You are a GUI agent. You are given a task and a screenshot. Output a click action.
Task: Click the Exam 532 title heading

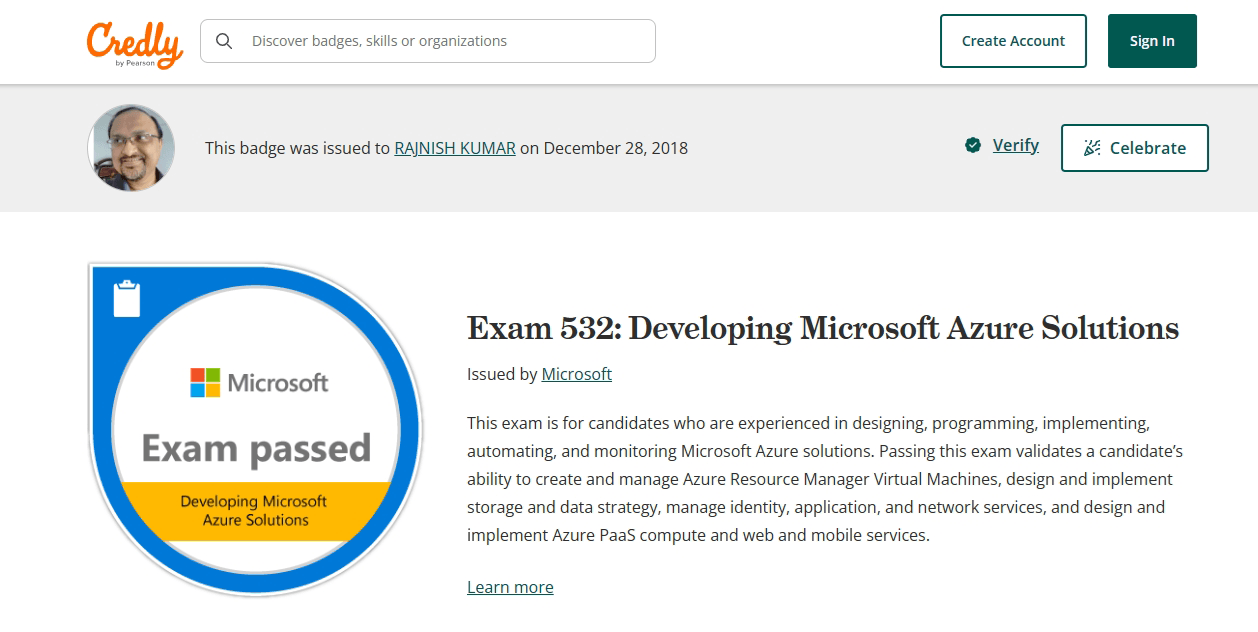pos(822,328)
